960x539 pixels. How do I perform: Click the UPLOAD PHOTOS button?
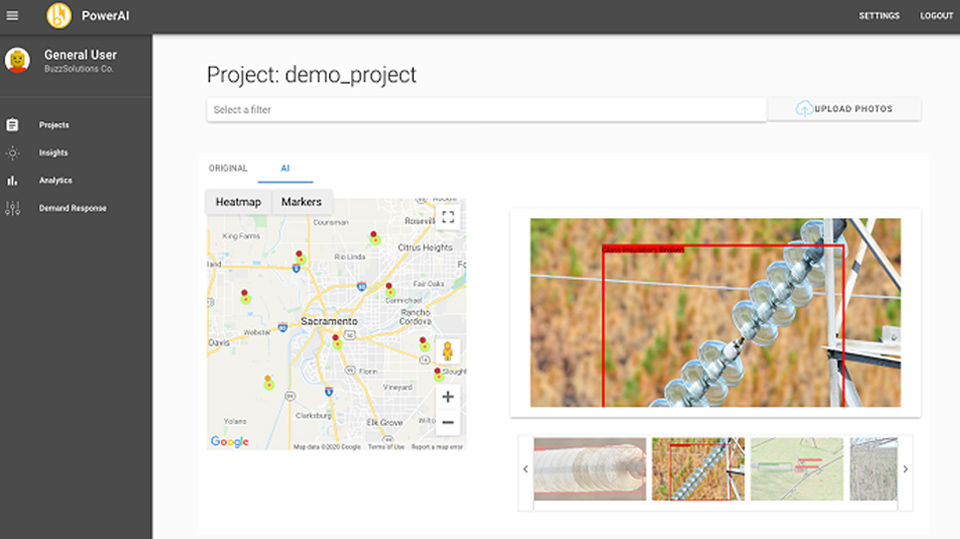[844, 109]
